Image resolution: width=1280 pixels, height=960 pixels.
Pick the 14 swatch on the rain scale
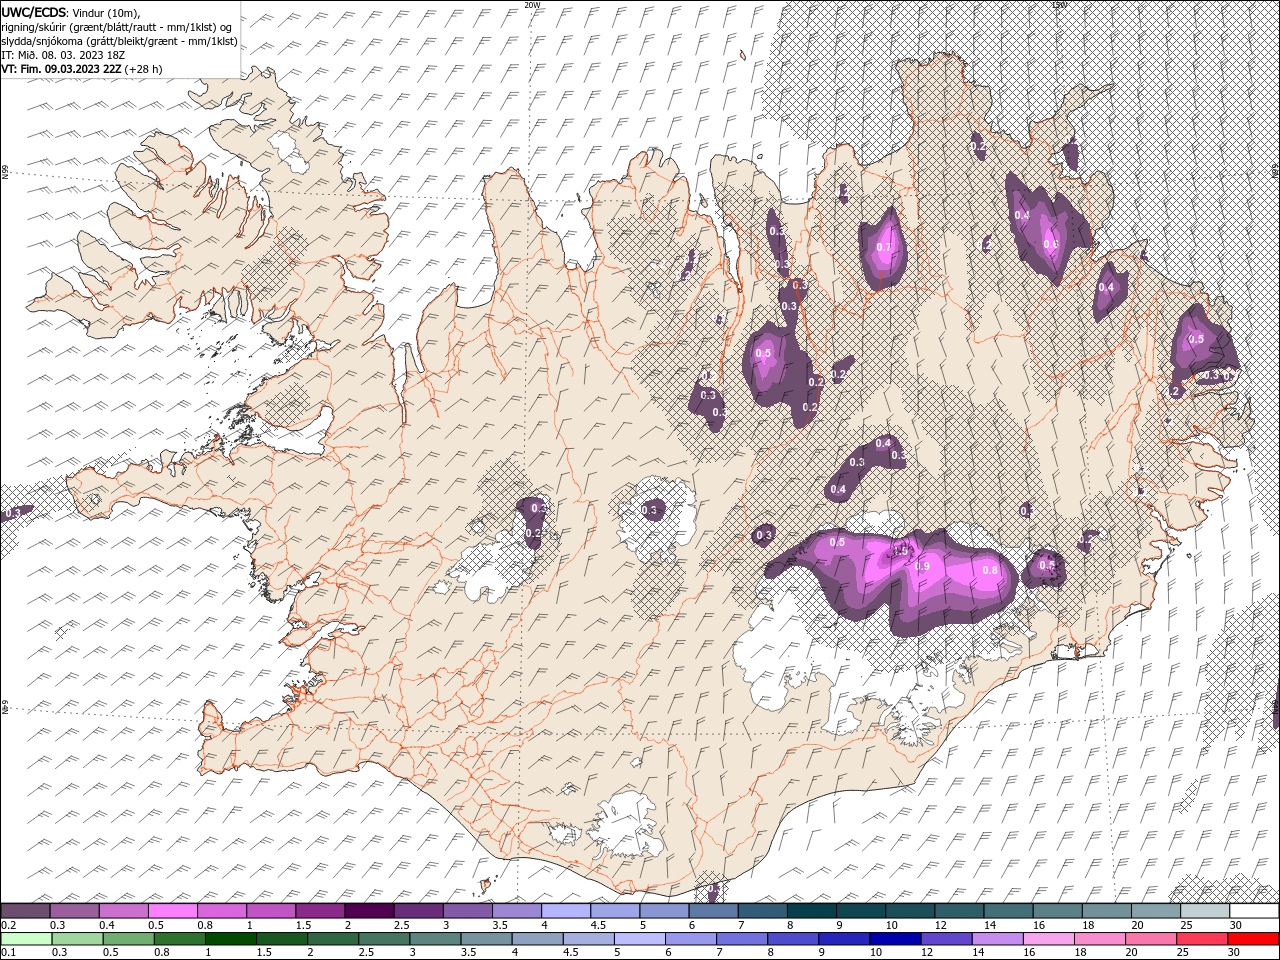click(x=997, y=939)
